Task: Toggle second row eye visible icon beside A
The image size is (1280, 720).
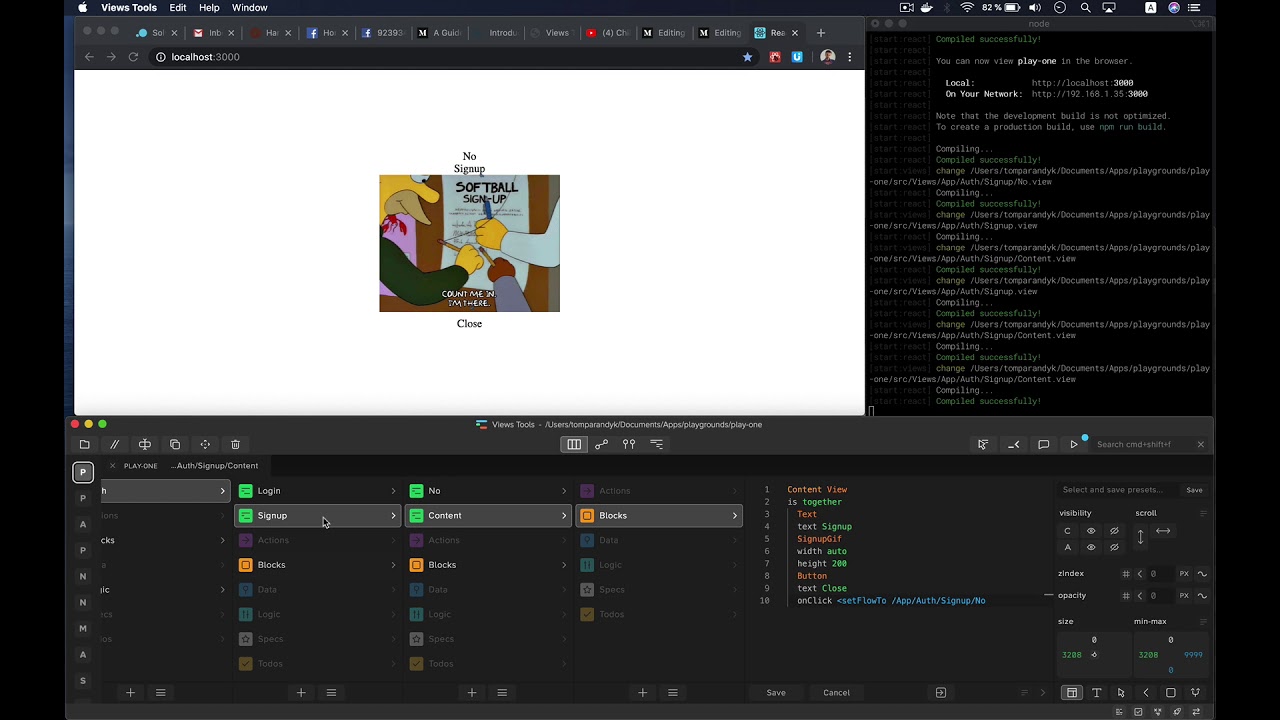Action: pos(1091,547)
